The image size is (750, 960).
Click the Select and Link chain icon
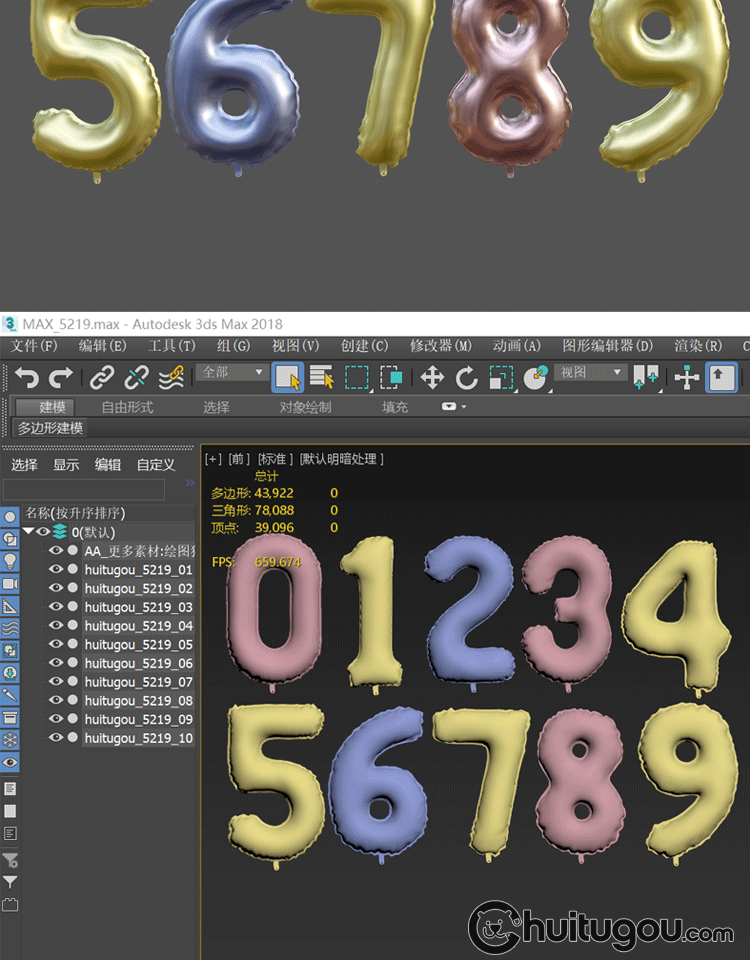pos(101,377)
